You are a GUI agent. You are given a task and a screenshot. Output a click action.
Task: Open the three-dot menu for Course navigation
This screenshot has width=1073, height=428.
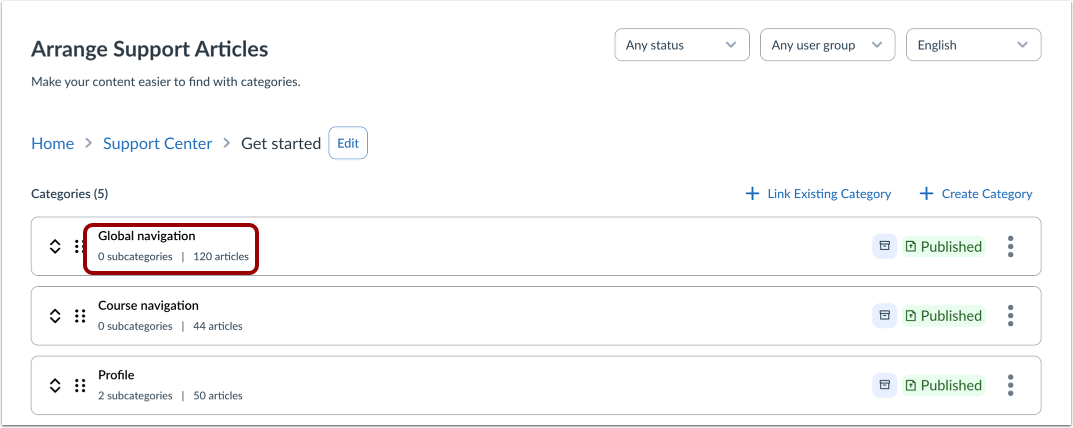pos(1011,315)
